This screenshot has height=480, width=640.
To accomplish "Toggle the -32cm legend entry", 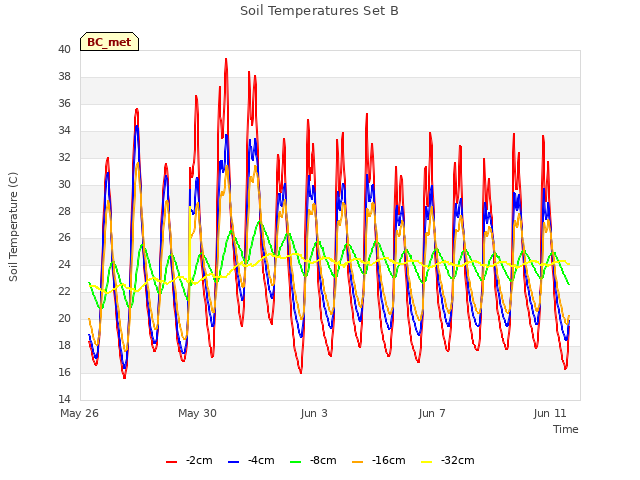I will coord(448,460).
